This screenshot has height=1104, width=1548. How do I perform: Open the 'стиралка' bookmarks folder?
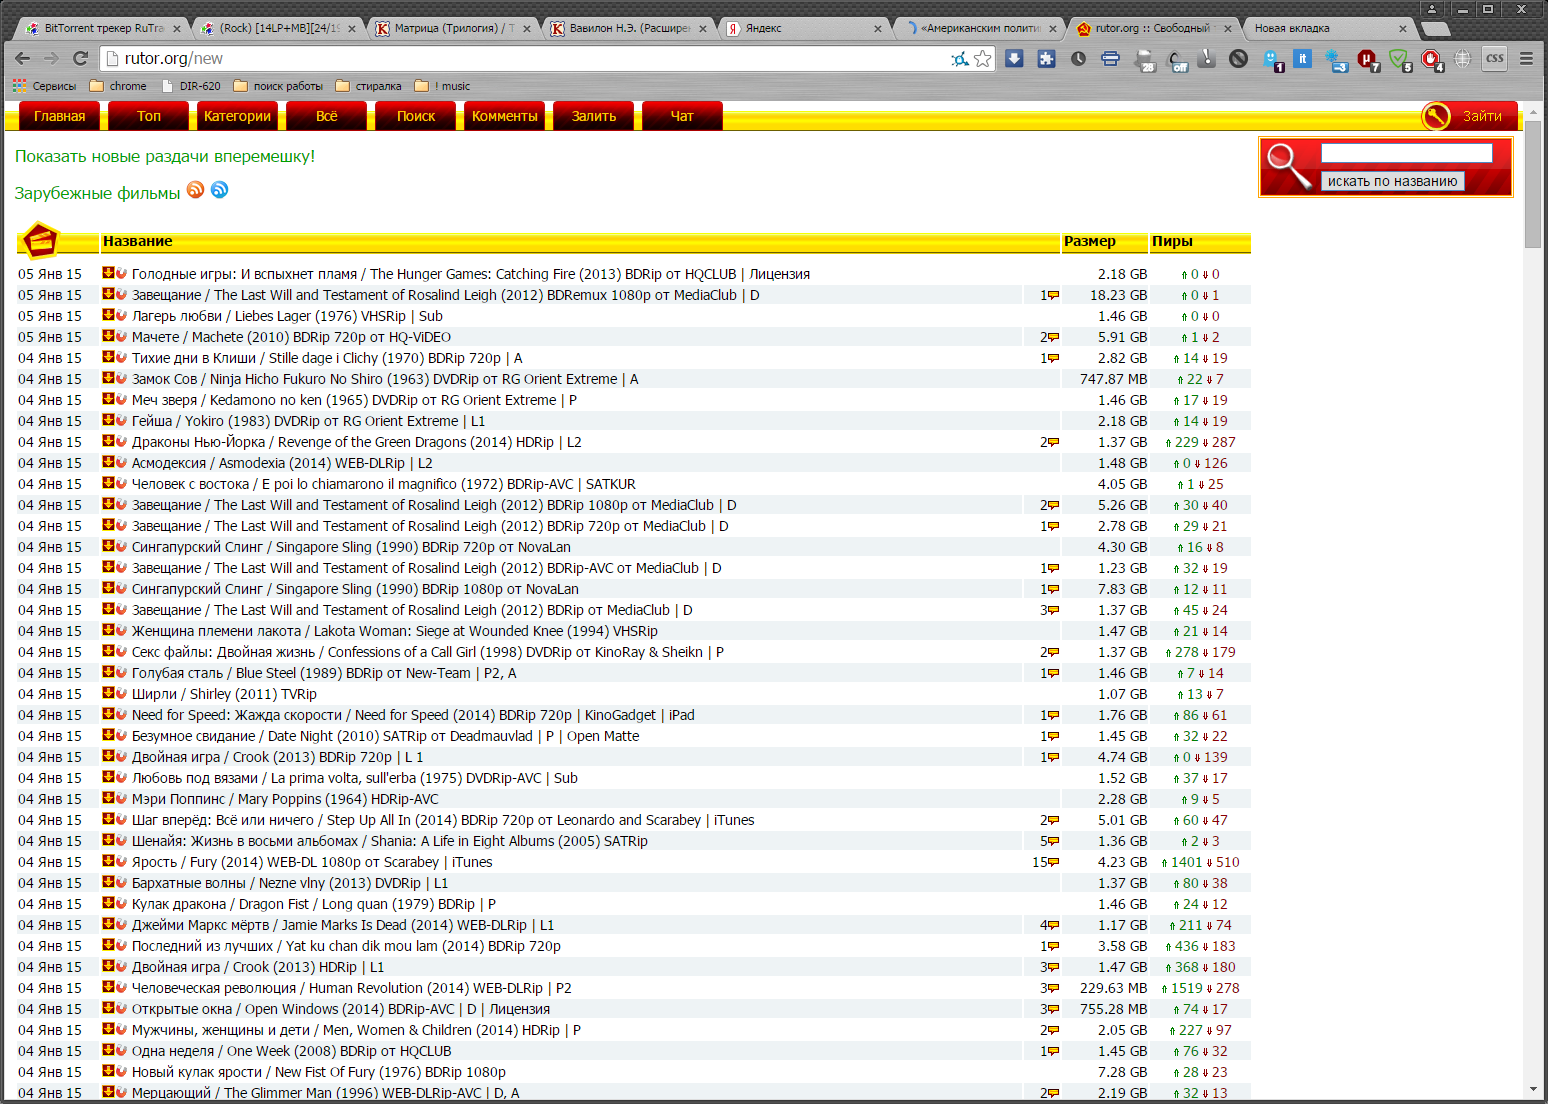[x=369, y=86]
